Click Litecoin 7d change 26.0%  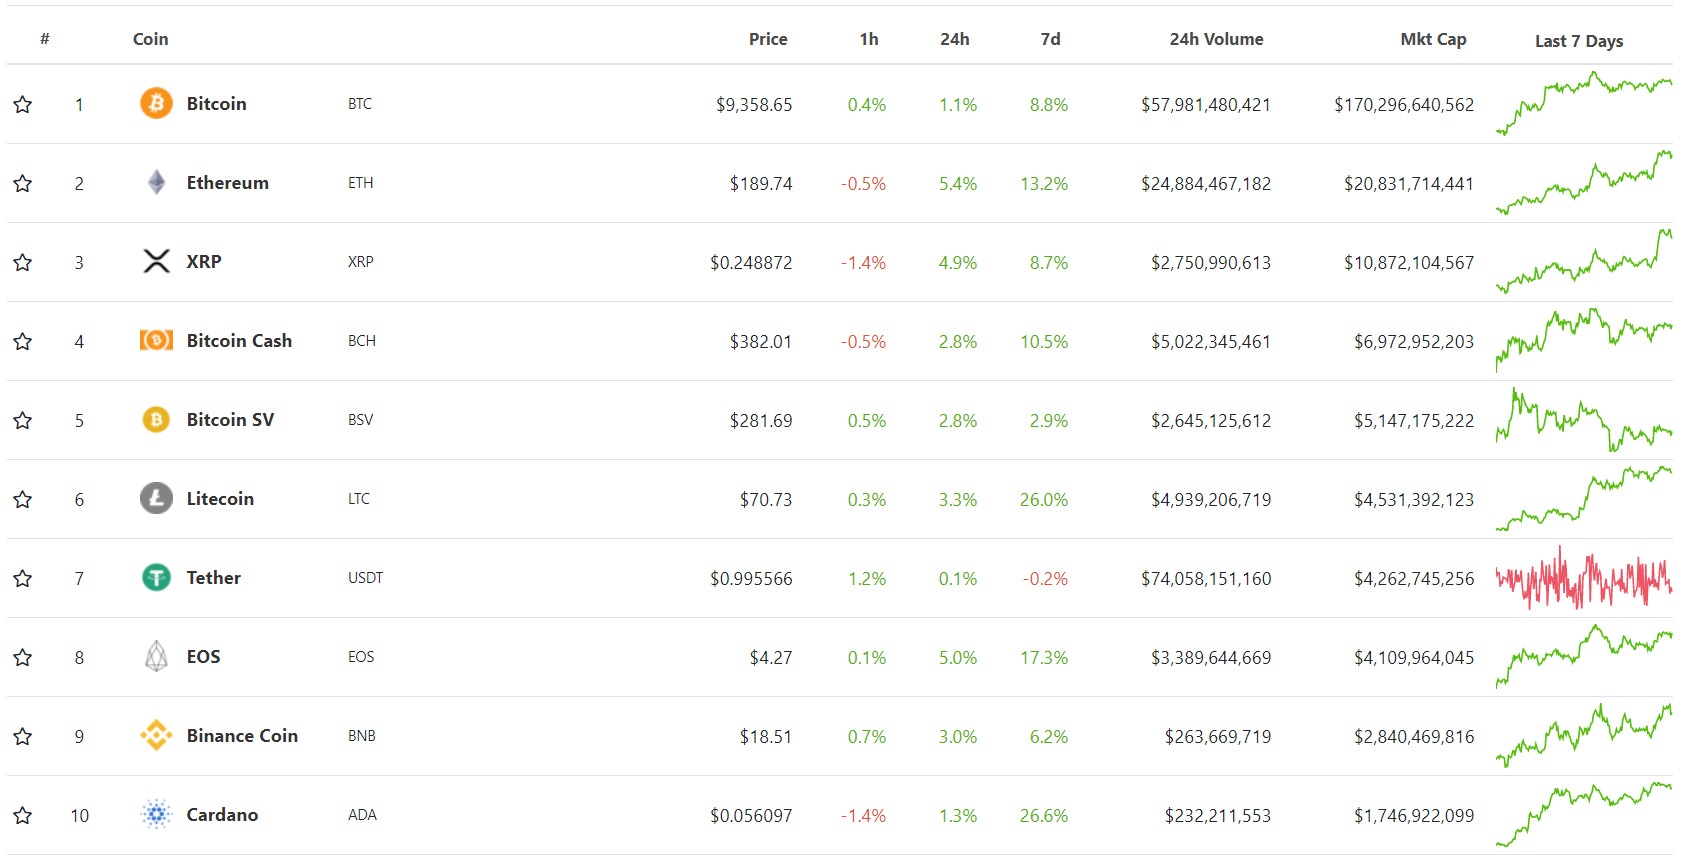(x=1044, y=499)
